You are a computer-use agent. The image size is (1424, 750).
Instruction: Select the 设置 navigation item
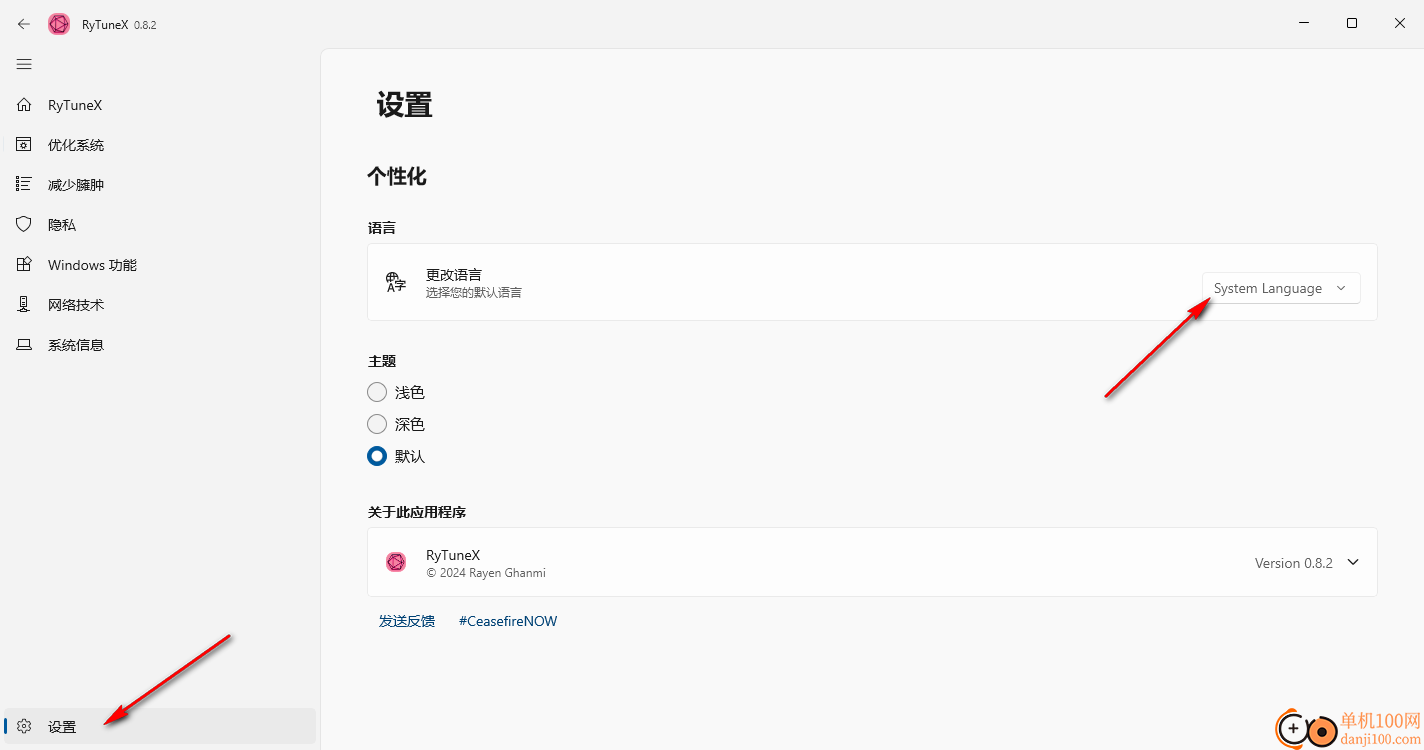(160, 727)
